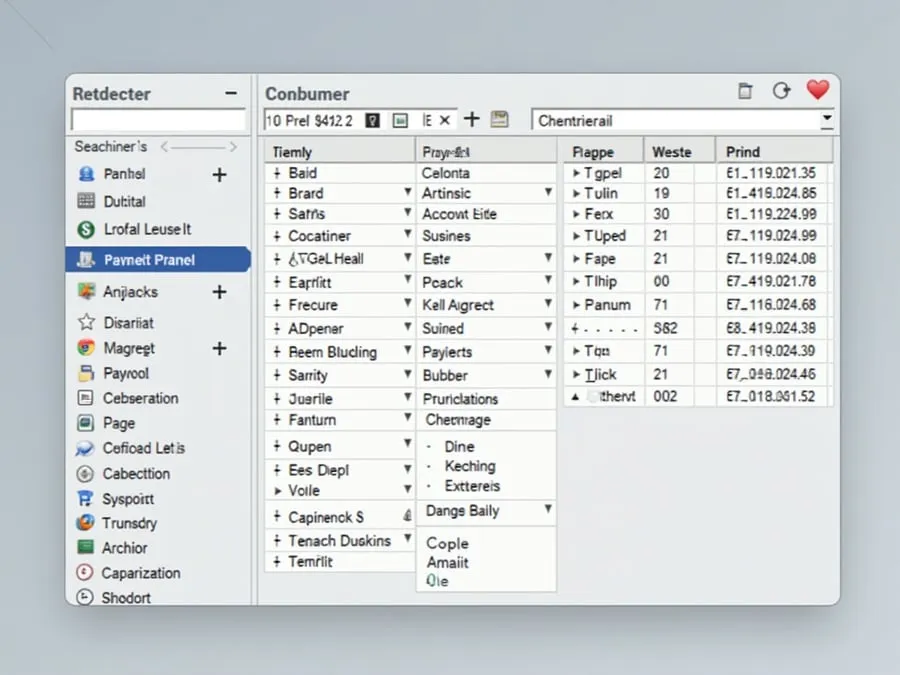This screenshot has width=900, height=675.
Task: Expand the Voile tree row
Action: click(x=278, y=491)
